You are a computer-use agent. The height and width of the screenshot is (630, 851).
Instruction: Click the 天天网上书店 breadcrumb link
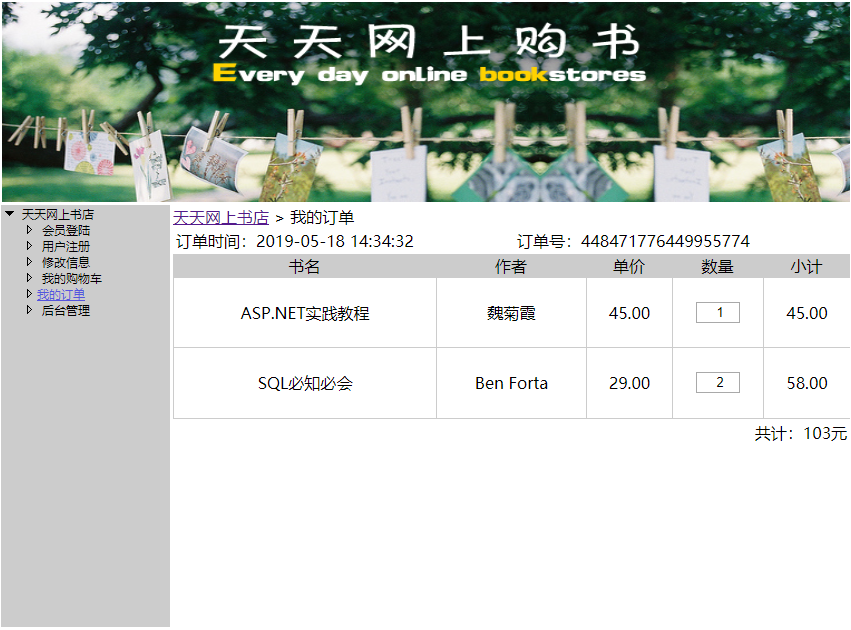[221, 217]
